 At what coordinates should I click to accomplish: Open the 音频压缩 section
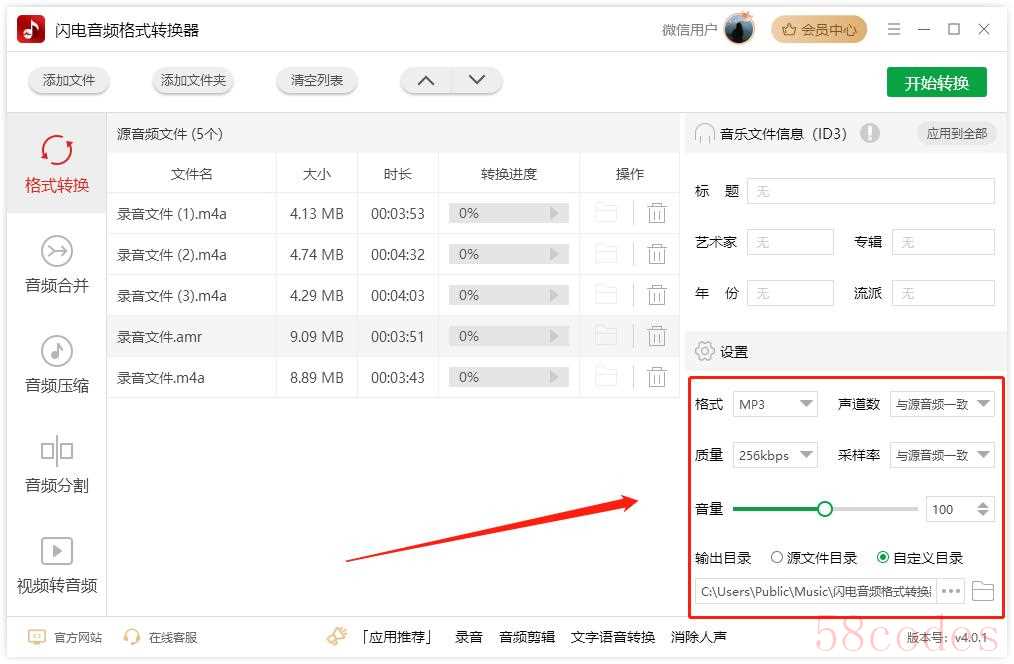(x=57, y=365)
